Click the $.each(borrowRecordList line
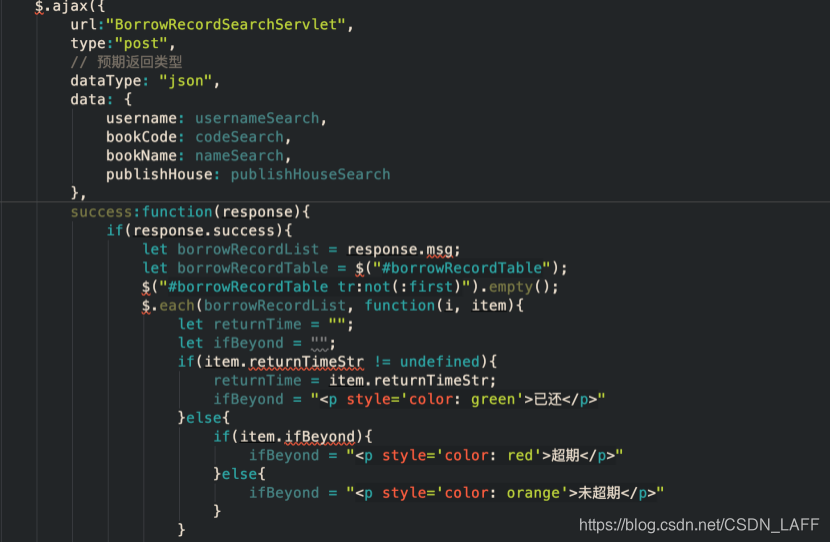Image resolution: width=830 pixels, height=544 pixels. [x=332, y=305]
